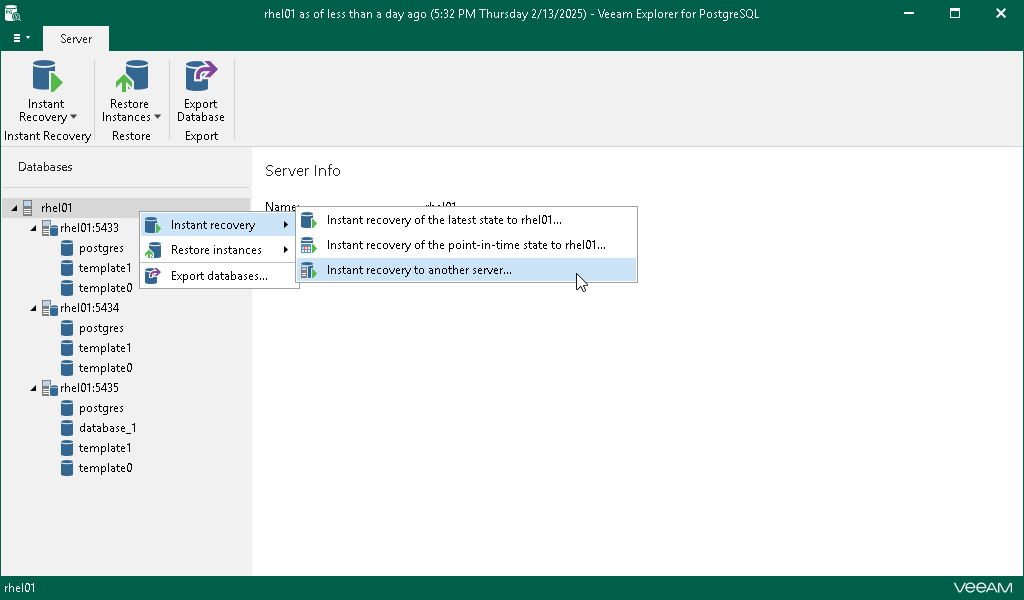Select template1 database under rhel01:5435

point(105,448)
